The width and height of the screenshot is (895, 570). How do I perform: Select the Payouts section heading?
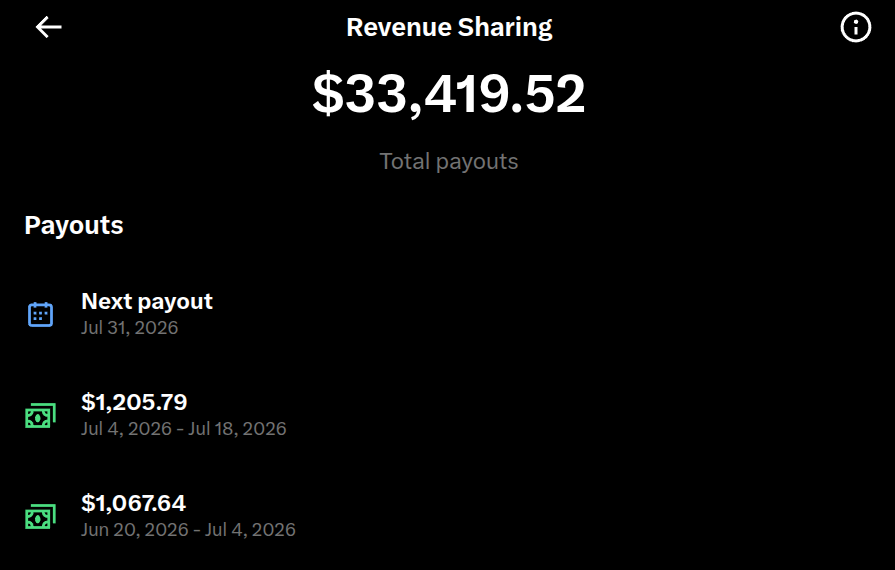click(74, 225)
